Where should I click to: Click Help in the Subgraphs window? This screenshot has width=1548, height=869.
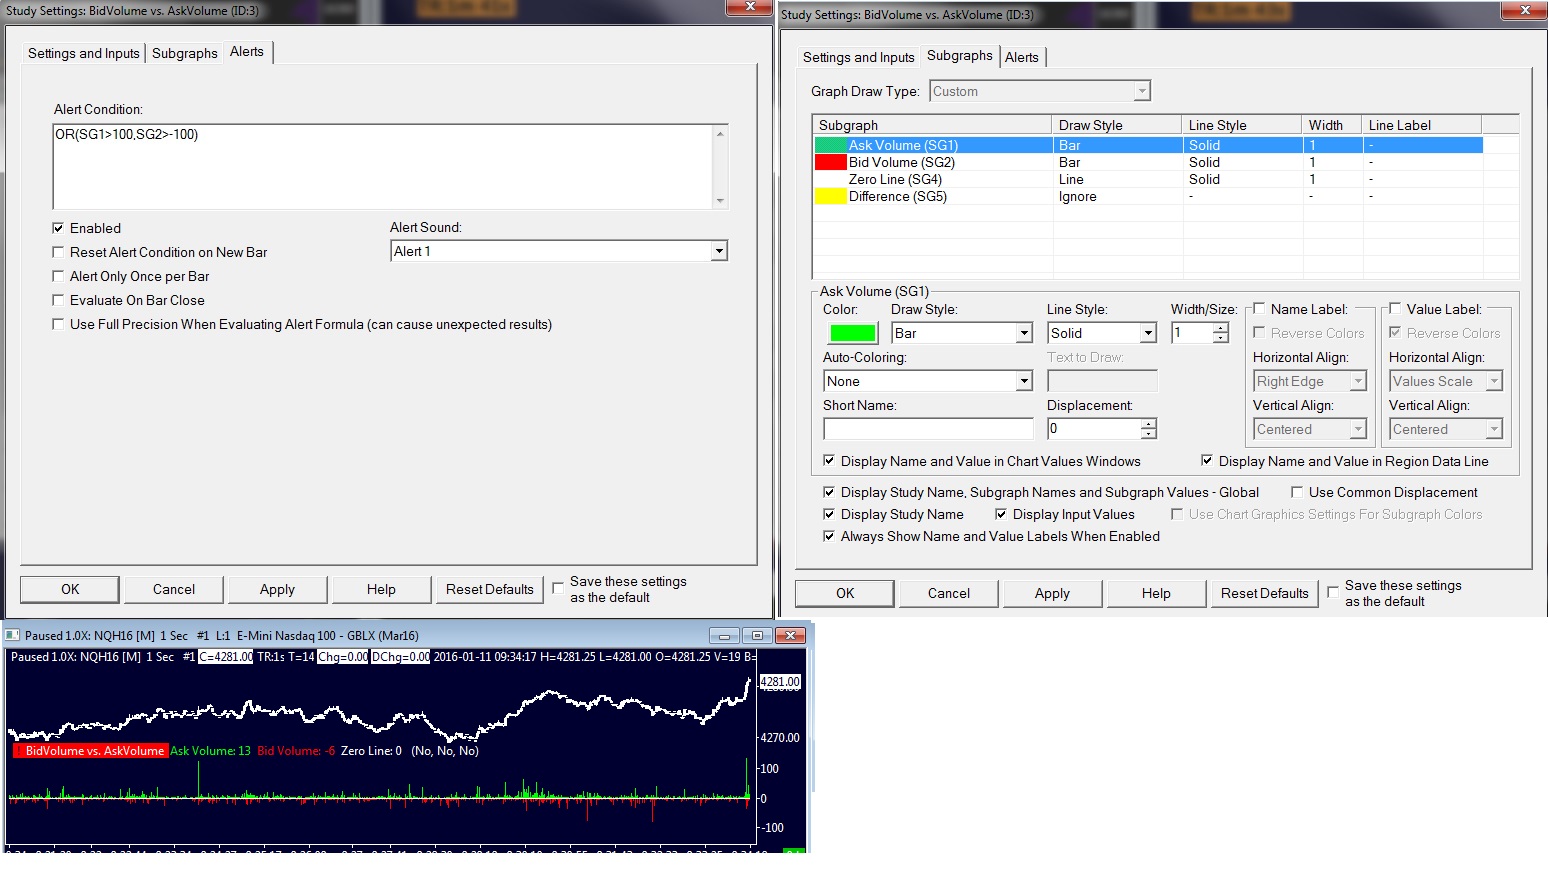point(1156,593)
